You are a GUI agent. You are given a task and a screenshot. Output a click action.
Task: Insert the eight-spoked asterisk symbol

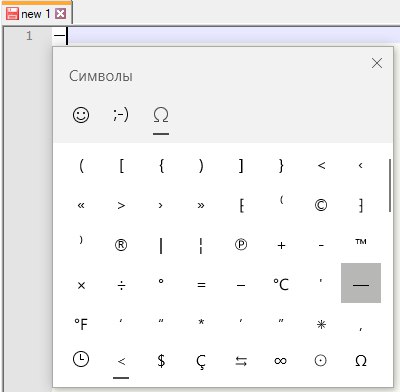point(321,325)
